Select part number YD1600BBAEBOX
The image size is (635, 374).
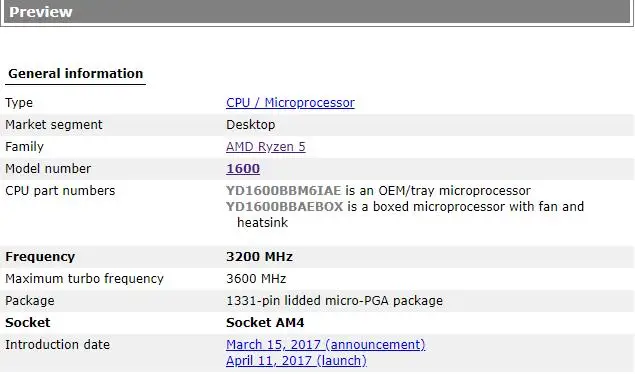(x=285, y=206)
